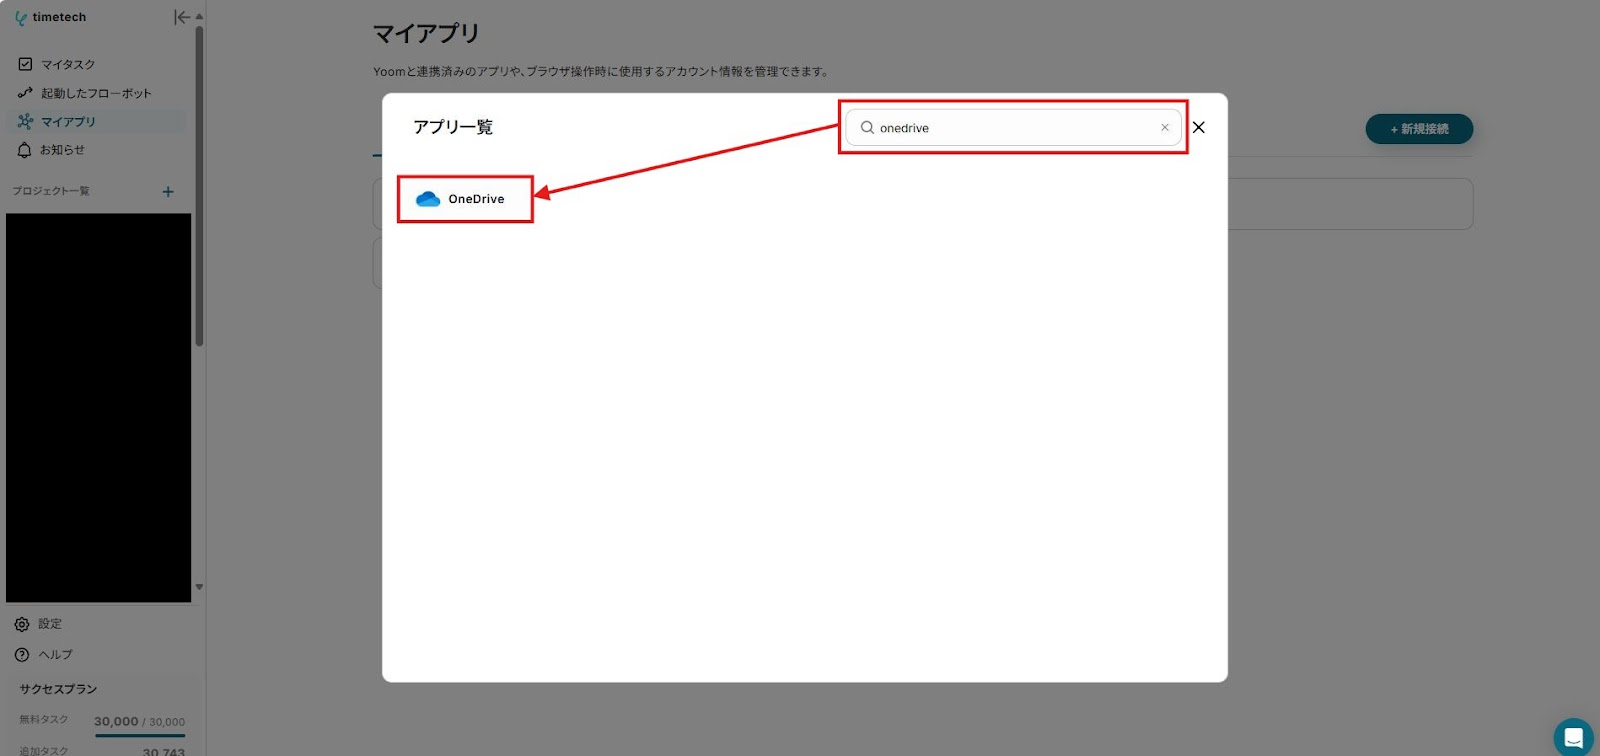Image resolution: width=1600 pixels, height=756 pixels.
Task: Click the 無料タスク usage progress bar
Action: tap(140, 735)
